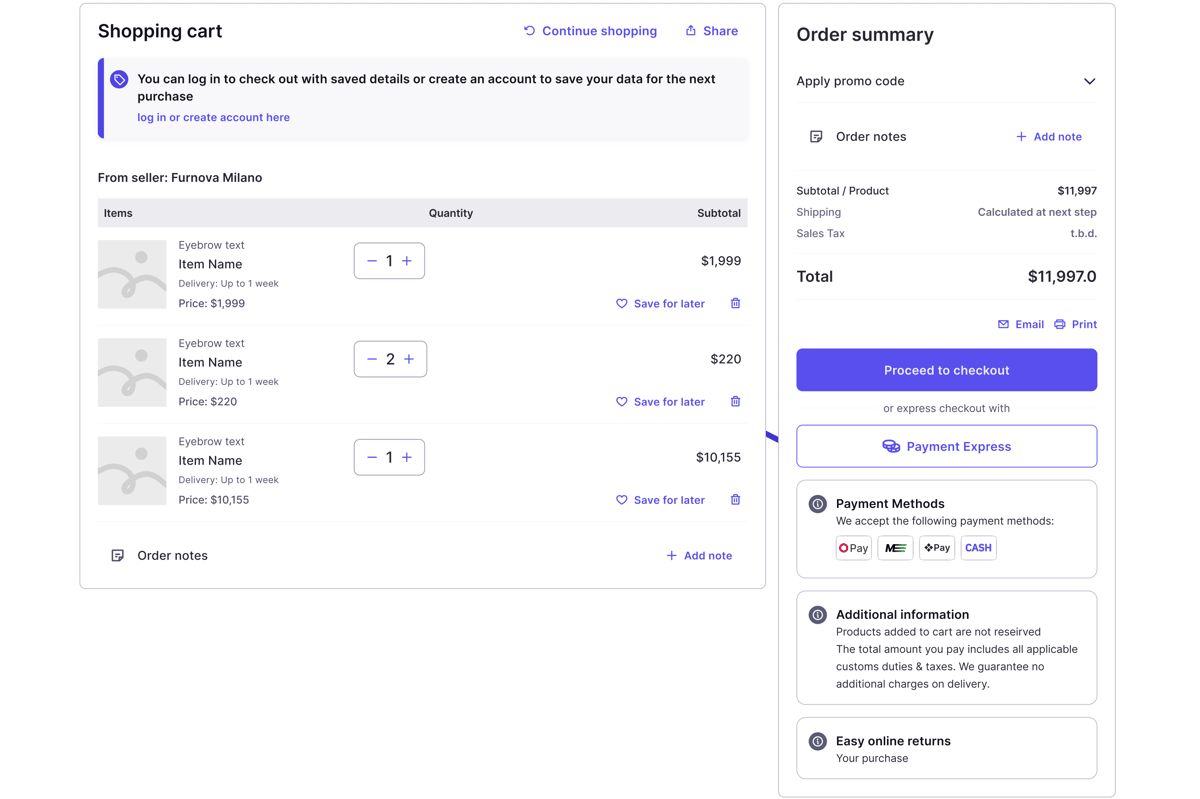Delete the $1,999 item with trash icon
Screen dimensions: 1200x799
point(735,303)
